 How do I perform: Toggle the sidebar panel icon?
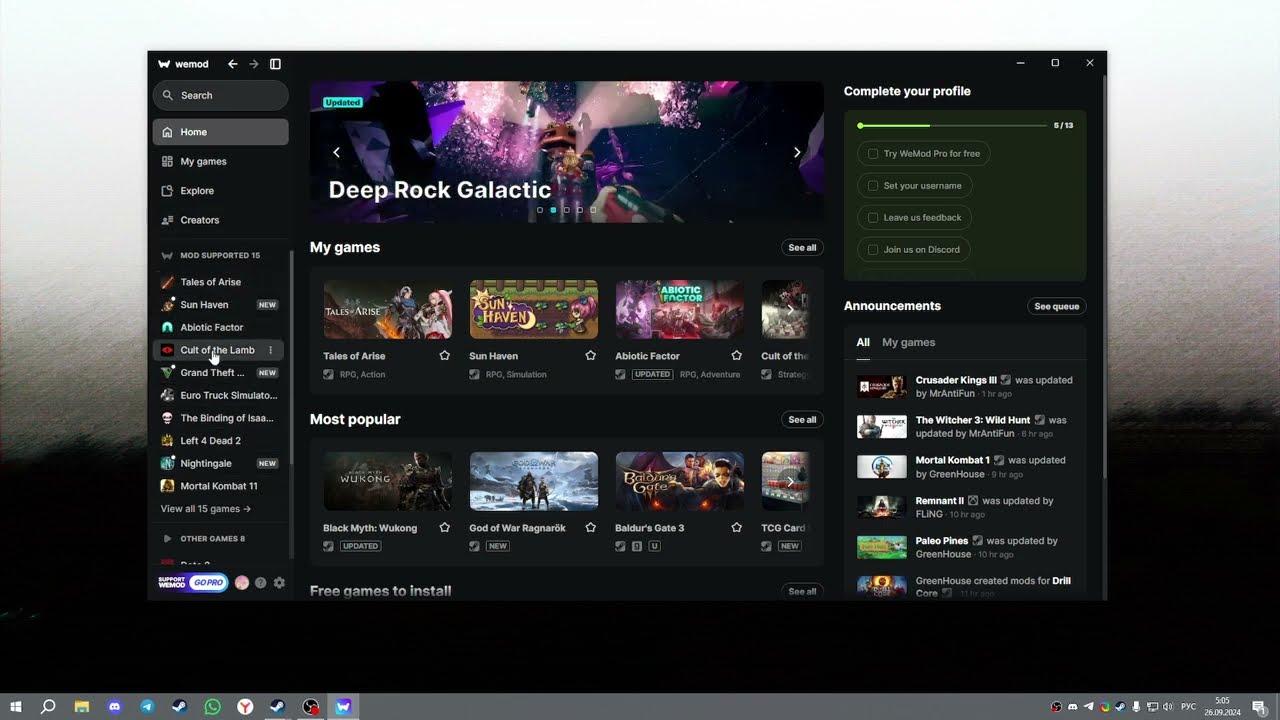pos(275,64)
